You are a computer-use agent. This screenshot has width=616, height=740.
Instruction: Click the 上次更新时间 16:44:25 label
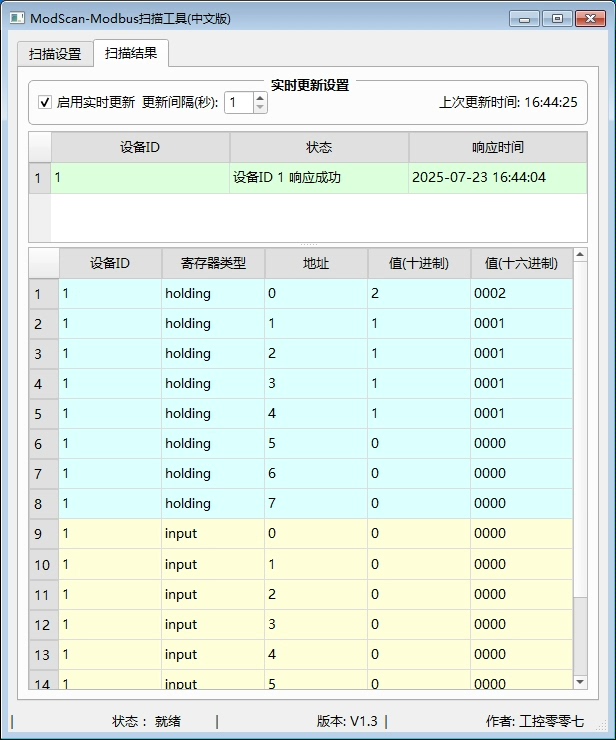(x=508, y=102)
